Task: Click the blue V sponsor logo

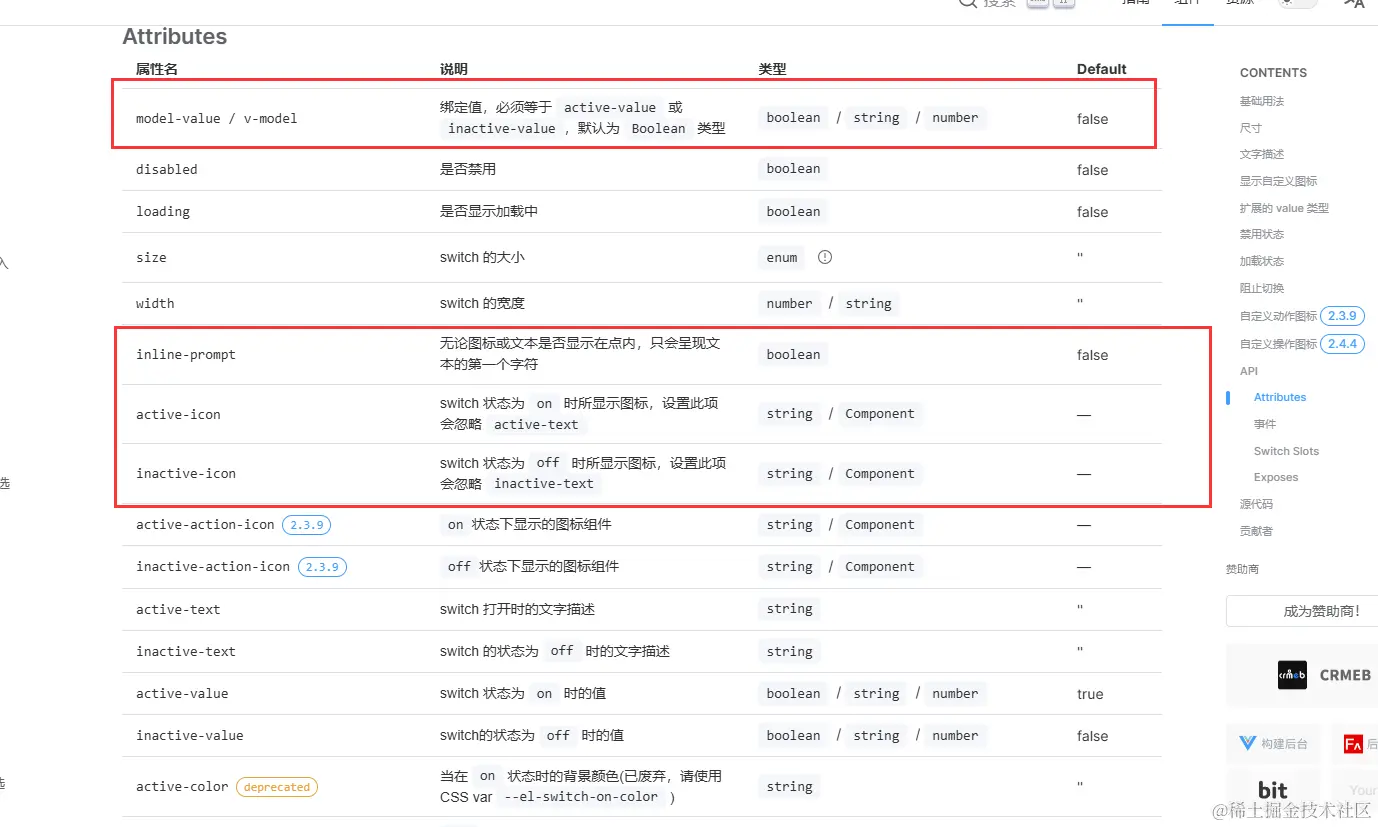Action: click(1248, 743)
